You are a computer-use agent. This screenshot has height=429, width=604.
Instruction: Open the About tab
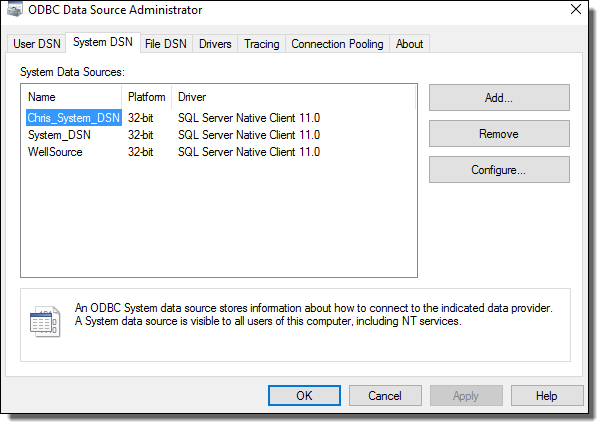409,44
